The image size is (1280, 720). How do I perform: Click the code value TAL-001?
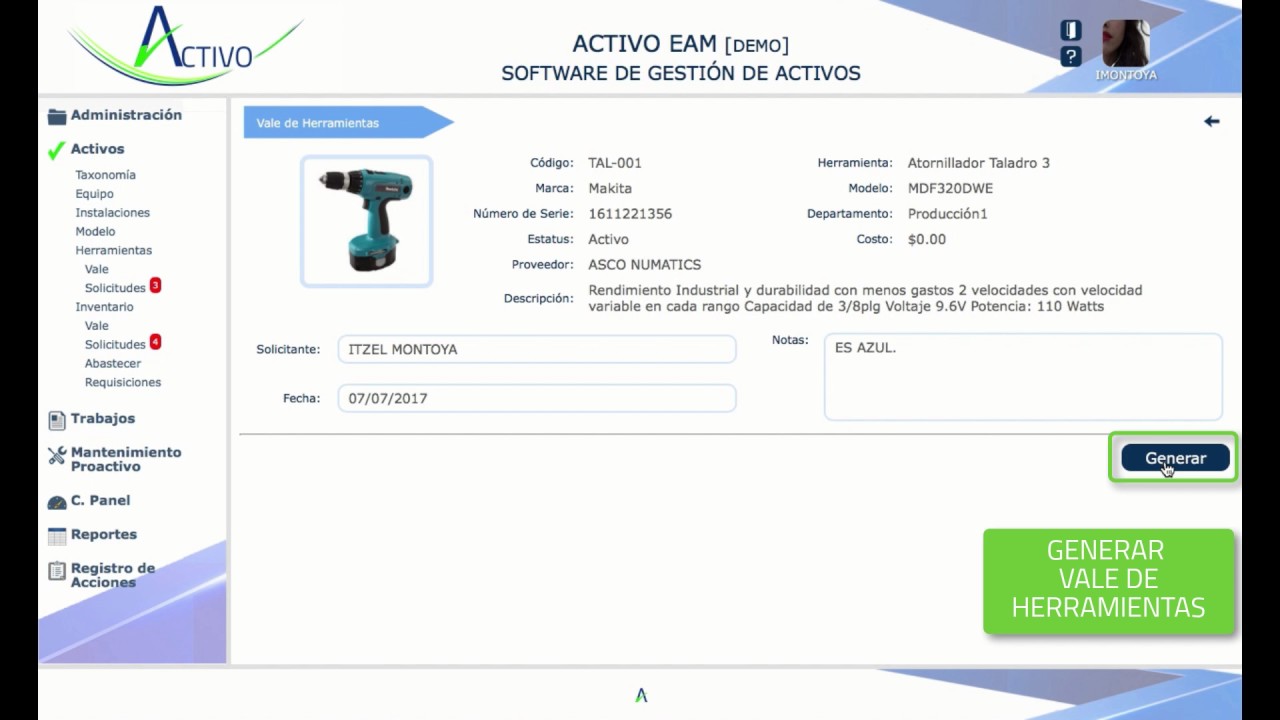coord(615,163)
